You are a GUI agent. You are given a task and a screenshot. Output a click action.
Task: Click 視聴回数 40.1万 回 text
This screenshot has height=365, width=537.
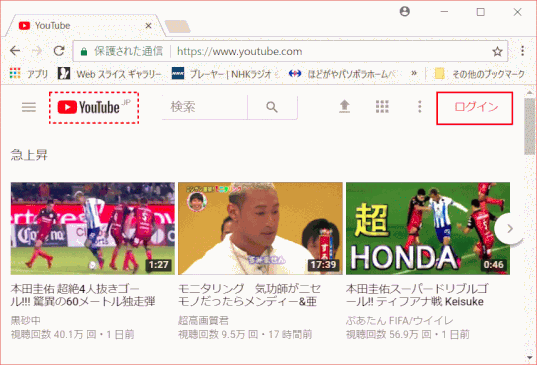pyautogui.click(x=53, y=335)
